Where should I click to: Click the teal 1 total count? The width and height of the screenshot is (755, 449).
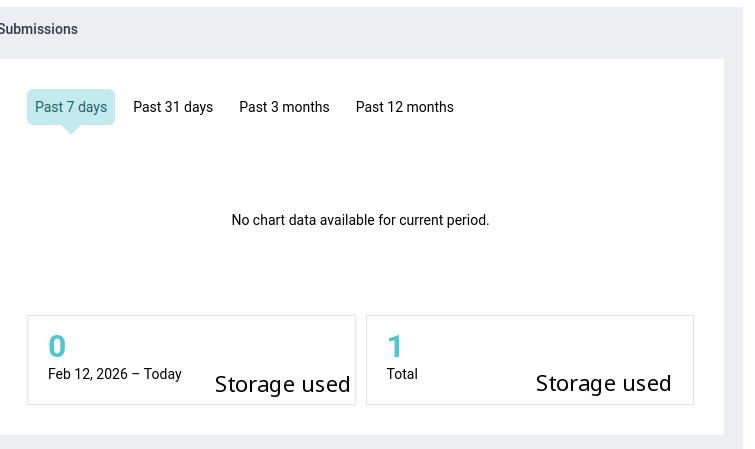click(x=394, y=346)
